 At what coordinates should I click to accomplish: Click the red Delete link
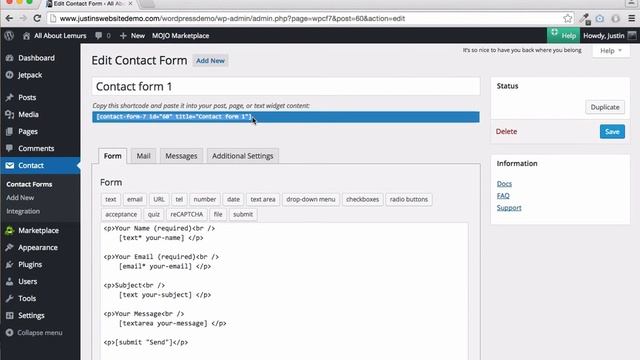point(506,131)
